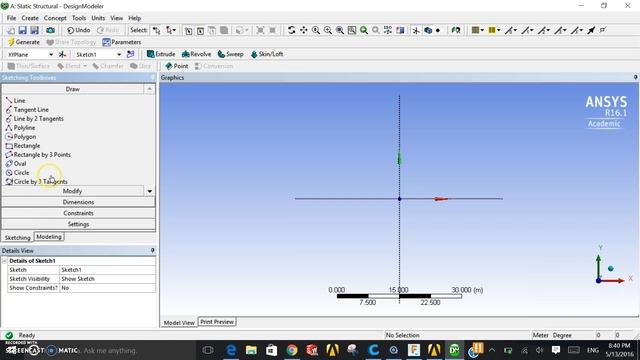Image resolution: width=640 pixels, height=360 pixels.
Task: Open File Explorer from the taskbar
Action: click(x=251, y=350)
